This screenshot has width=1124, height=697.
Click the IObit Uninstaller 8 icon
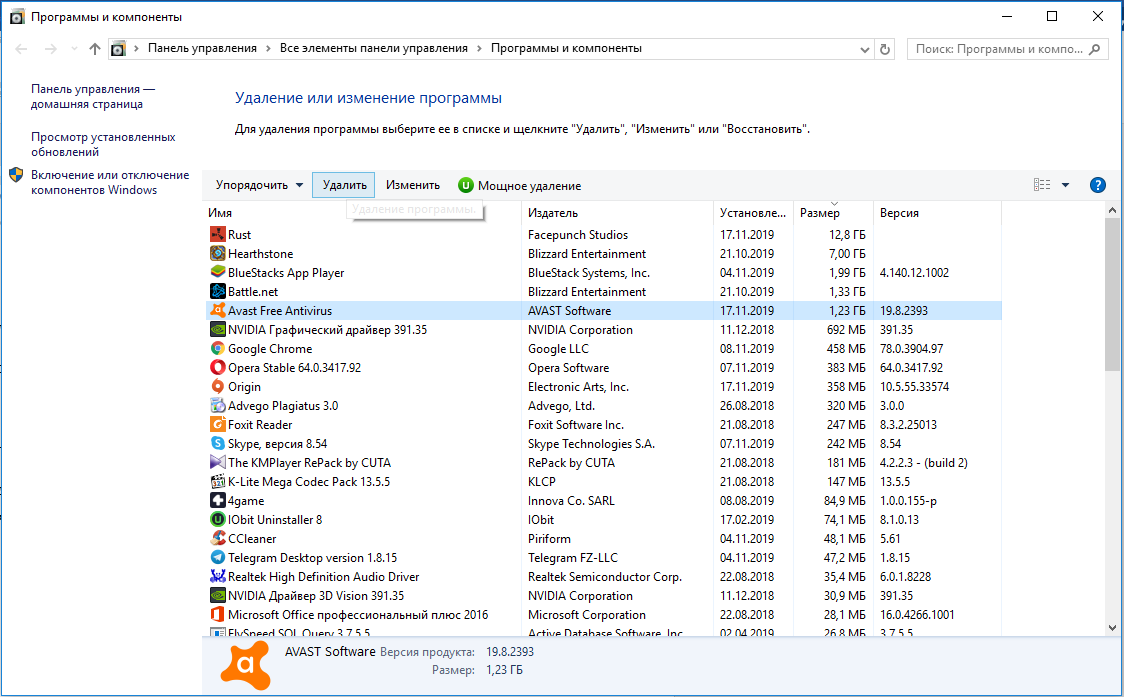[x=217, y=519]
